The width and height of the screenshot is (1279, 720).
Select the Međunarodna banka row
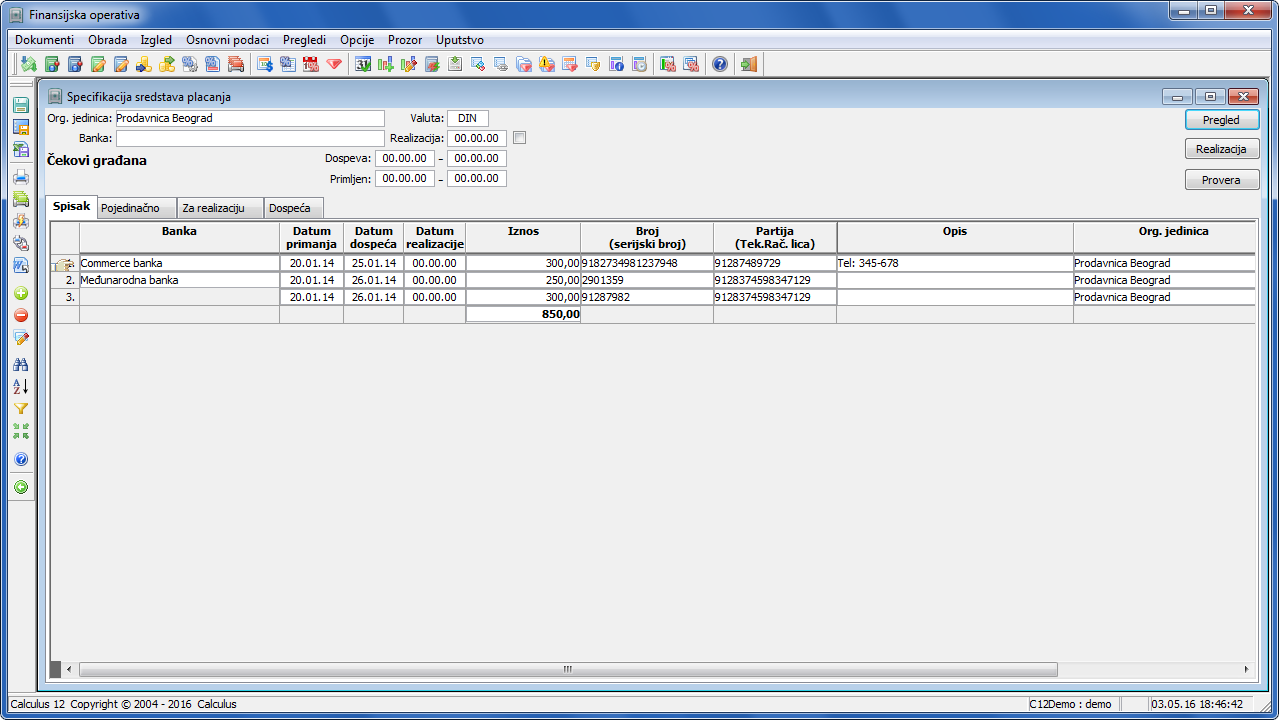pos(652,280)
